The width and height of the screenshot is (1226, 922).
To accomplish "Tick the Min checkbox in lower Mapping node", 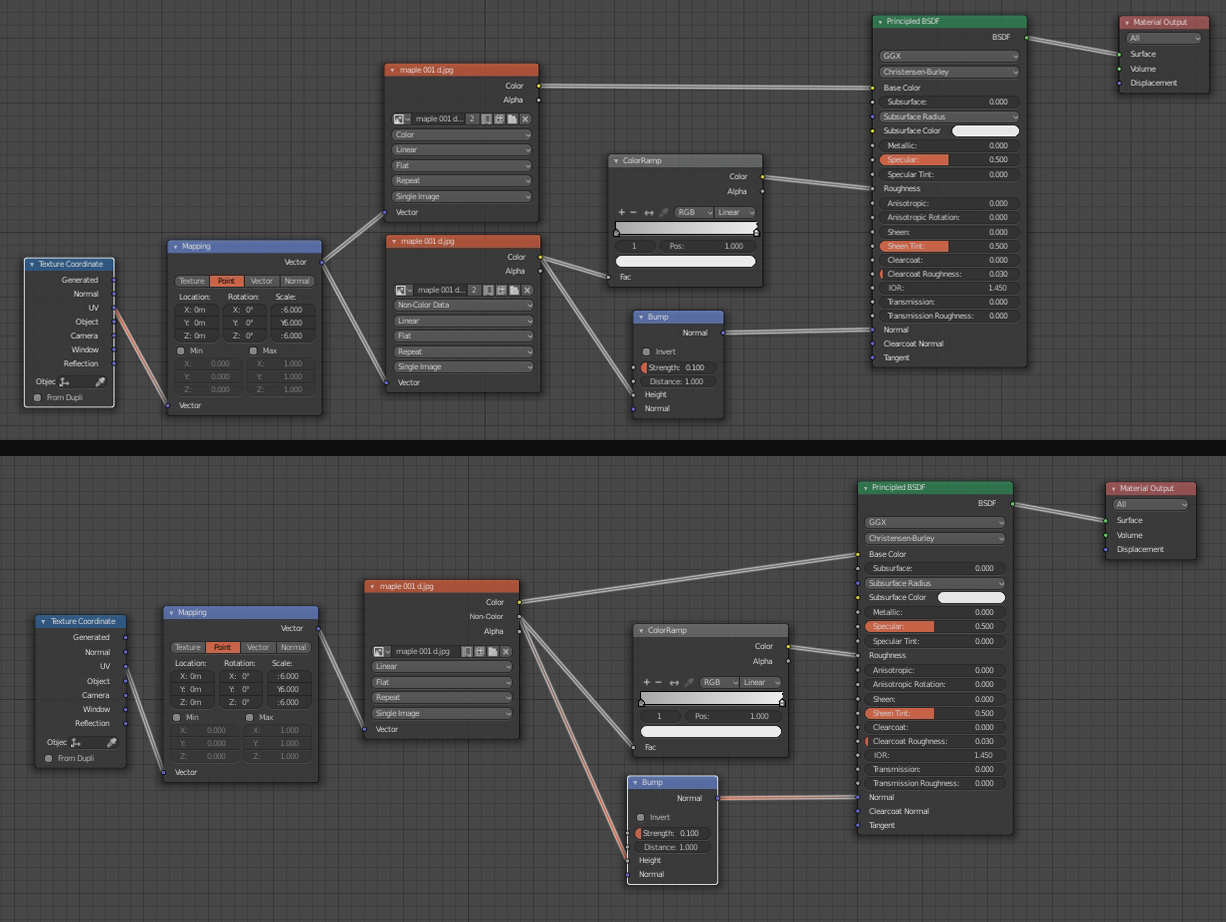I will pos(177,717).
